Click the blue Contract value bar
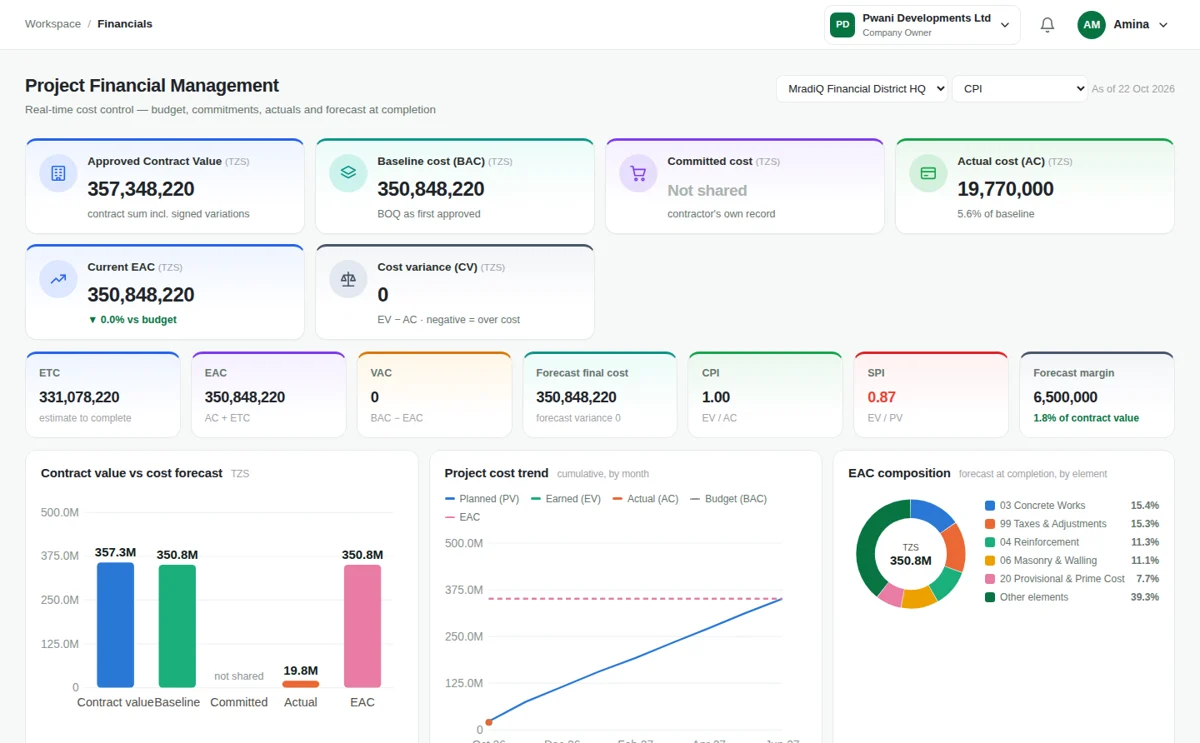This screenshot has width=1200, height=743. click(115, 625)
